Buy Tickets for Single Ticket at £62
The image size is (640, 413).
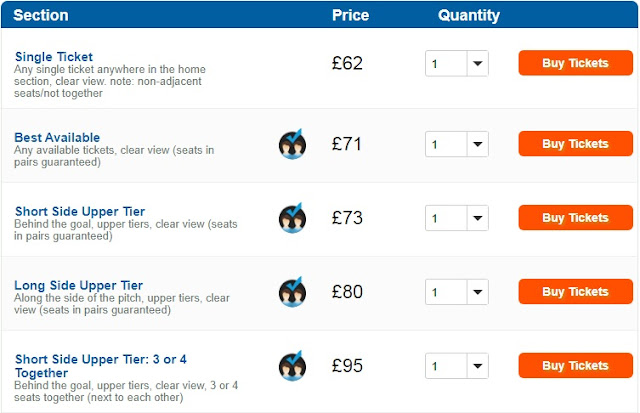pyautogui.click(x=575, y=63)
